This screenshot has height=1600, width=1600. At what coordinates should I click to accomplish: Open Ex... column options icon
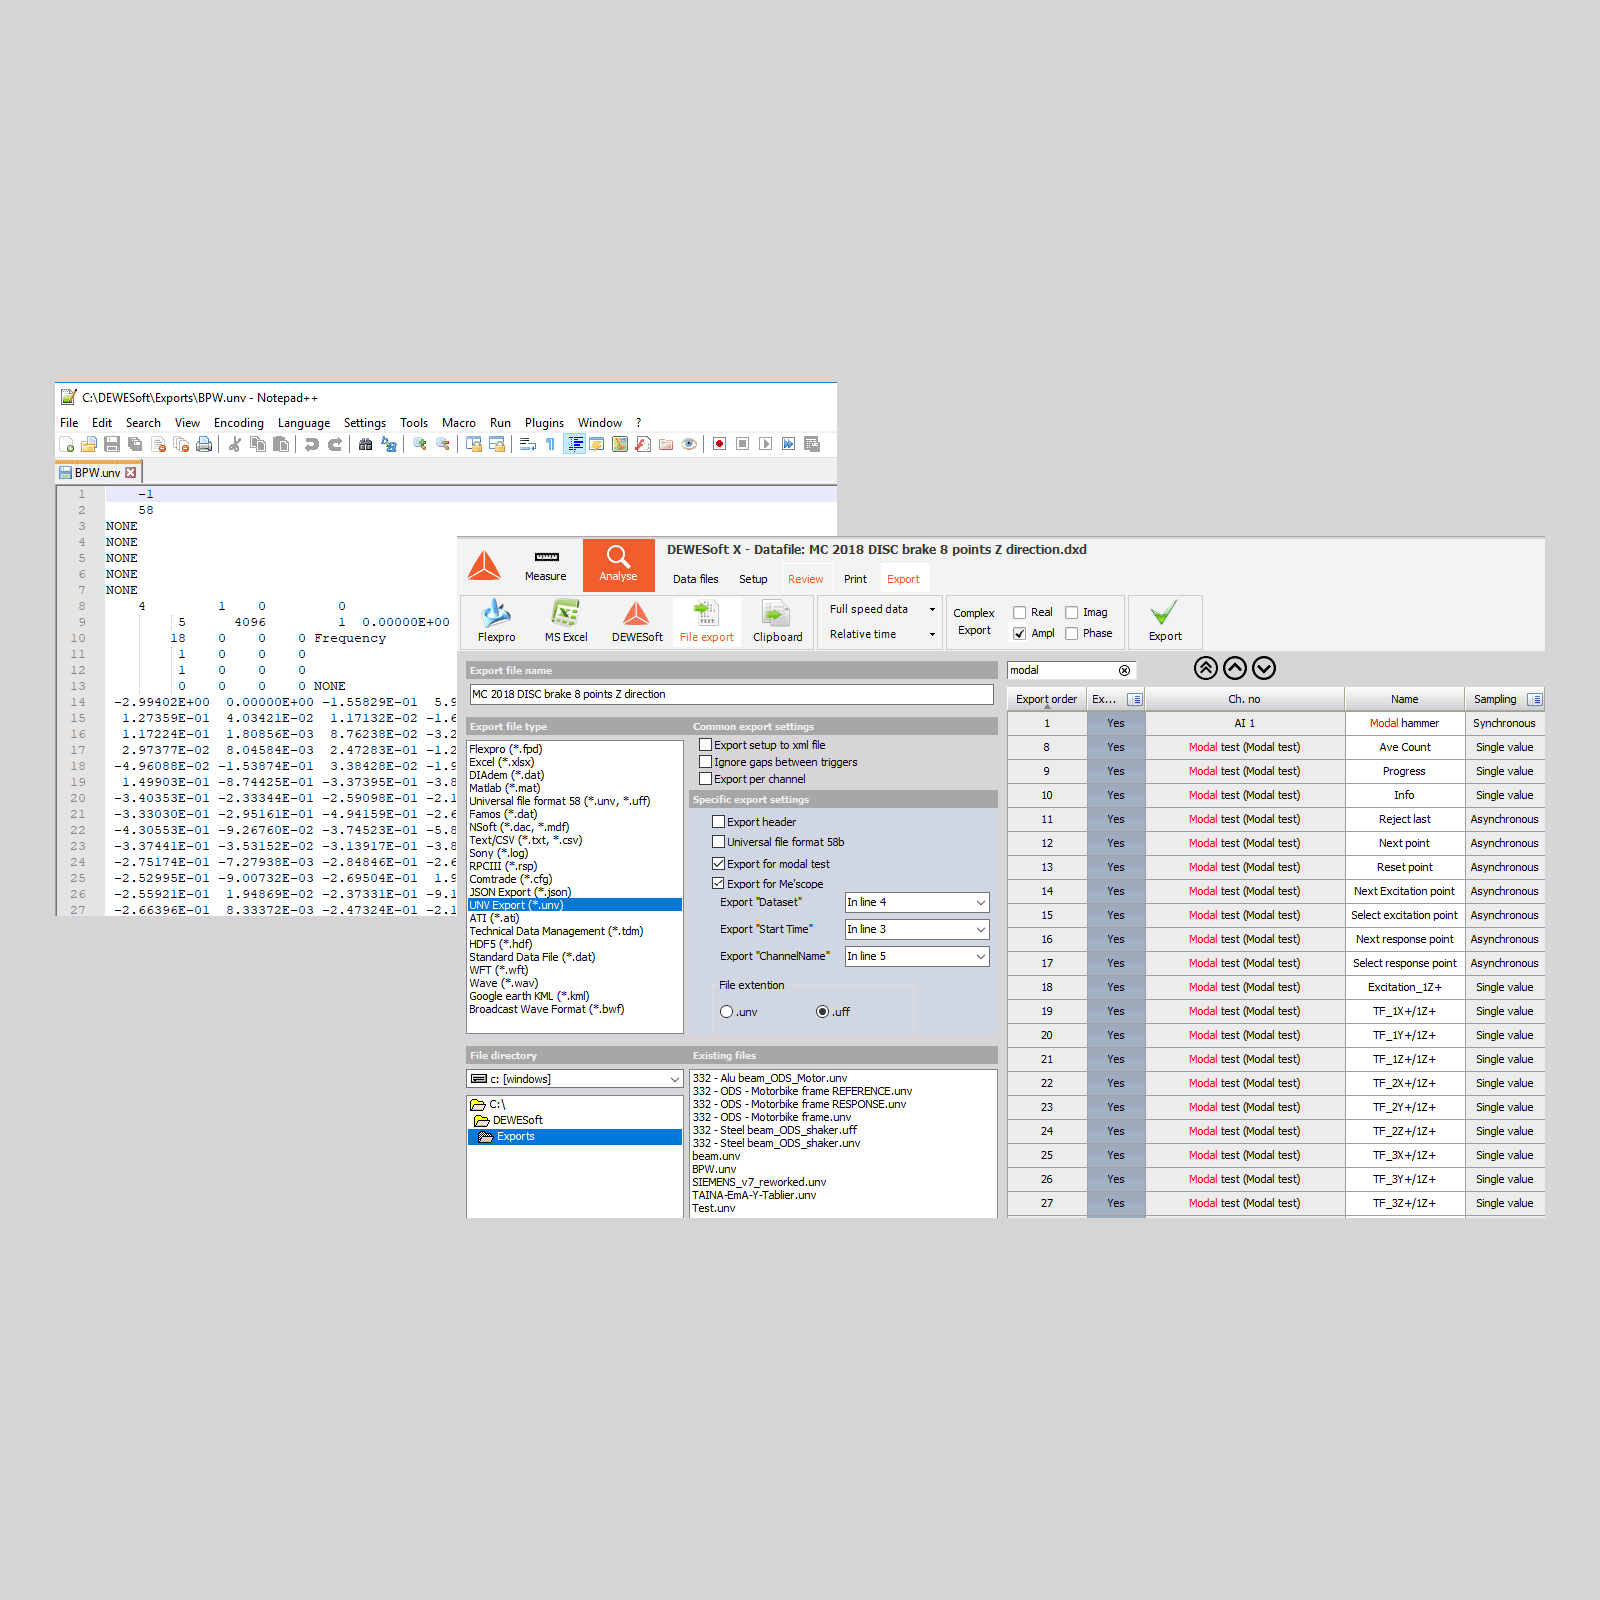[1134, 699]
